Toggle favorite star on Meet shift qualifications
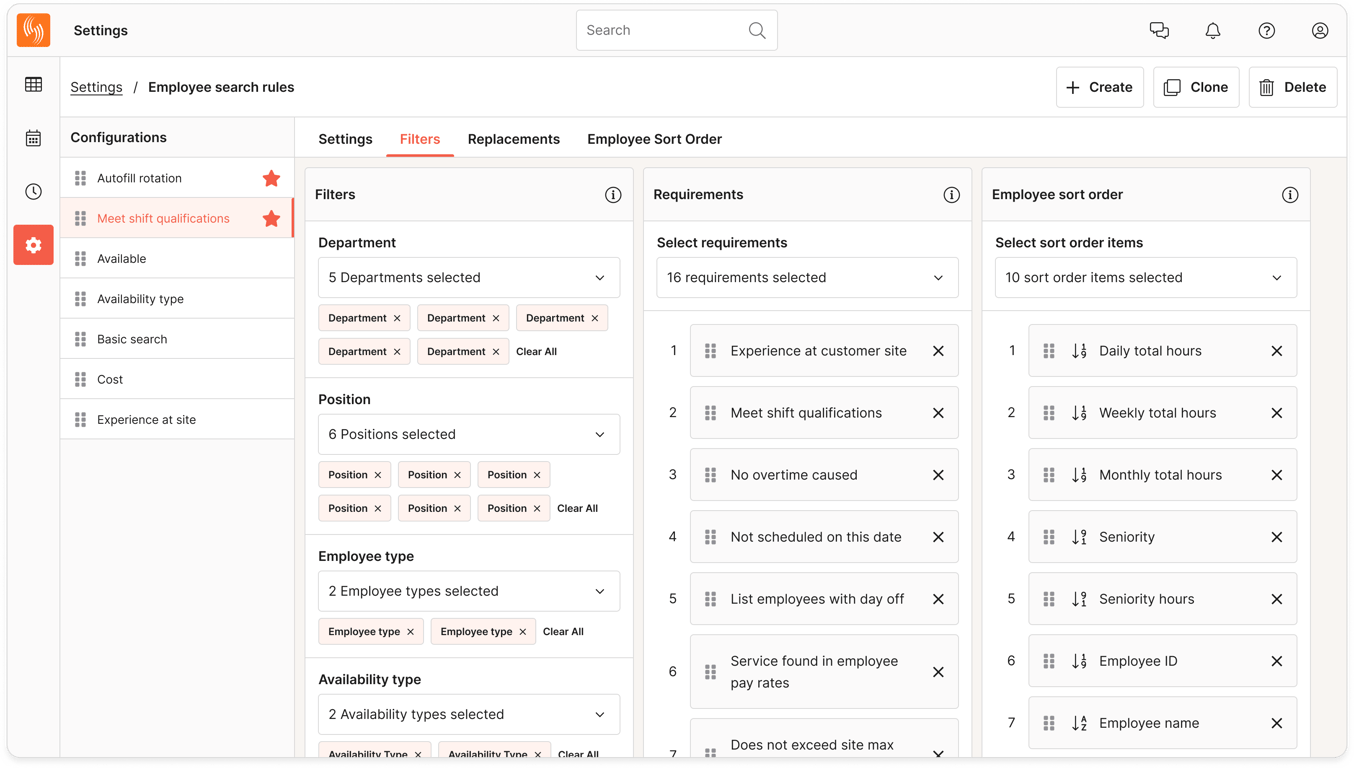 pyautogui.click(x=271, y=218)
